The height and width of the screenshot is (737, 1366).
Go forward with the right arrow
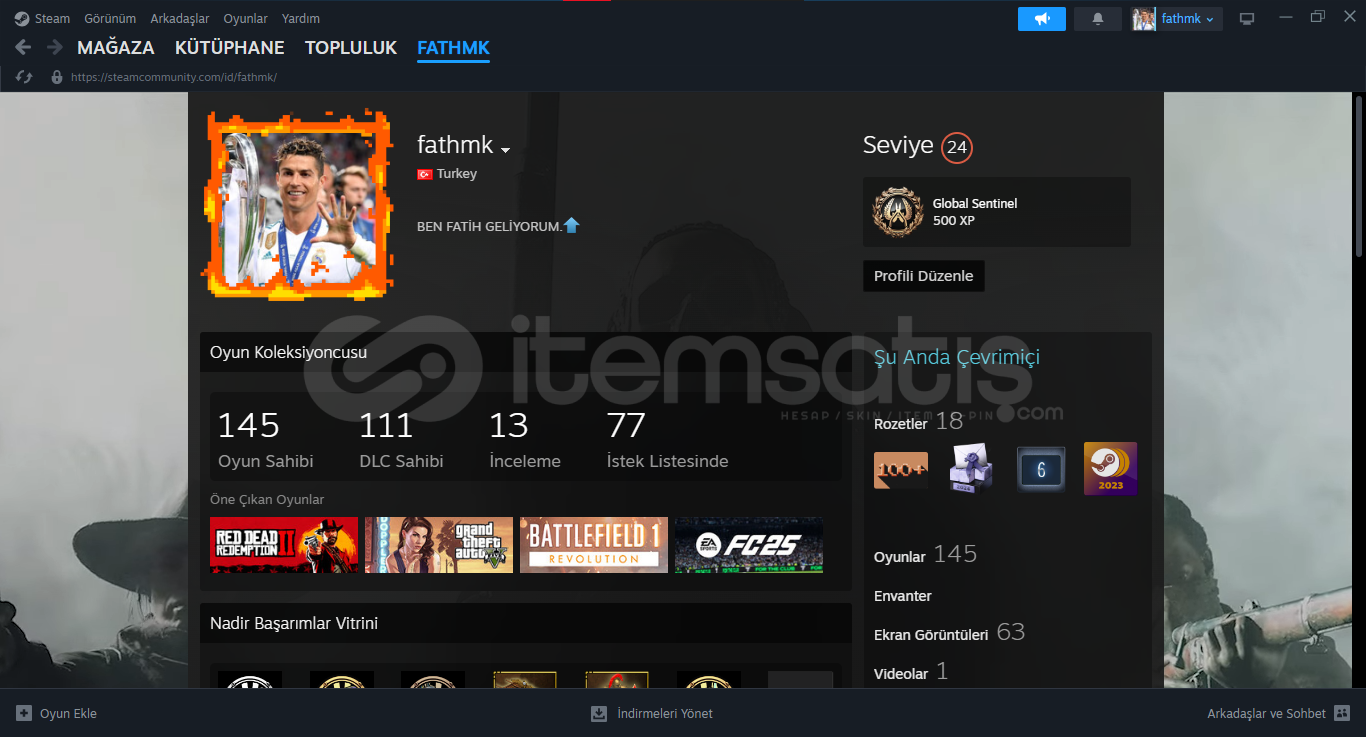pyautogui.click(x=55, y=47)
